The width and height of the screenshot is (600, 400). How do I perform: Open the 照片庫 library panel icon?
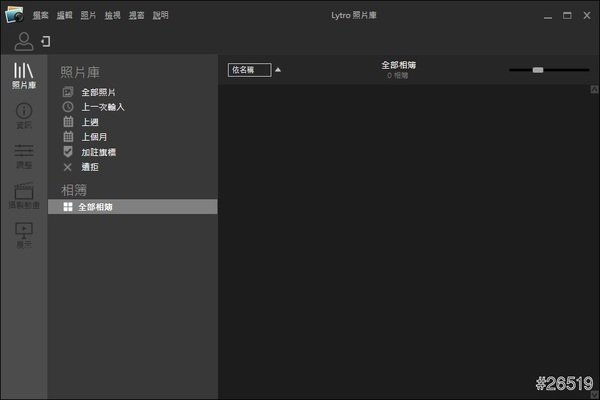pyautogui.click(x=23, y=75)
